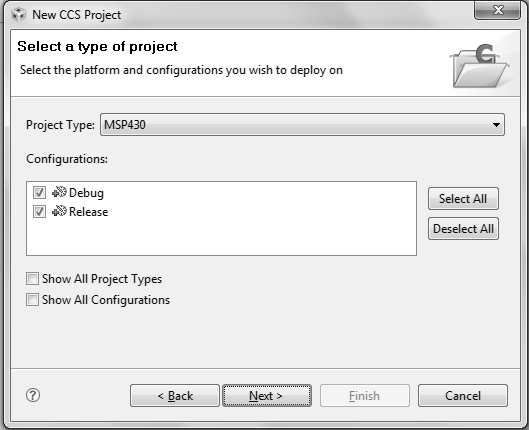Image resolution: width=529 pixels, height=430 pixels.
Task: Select the Release item in configurations list
Action: tap(88, 212)
